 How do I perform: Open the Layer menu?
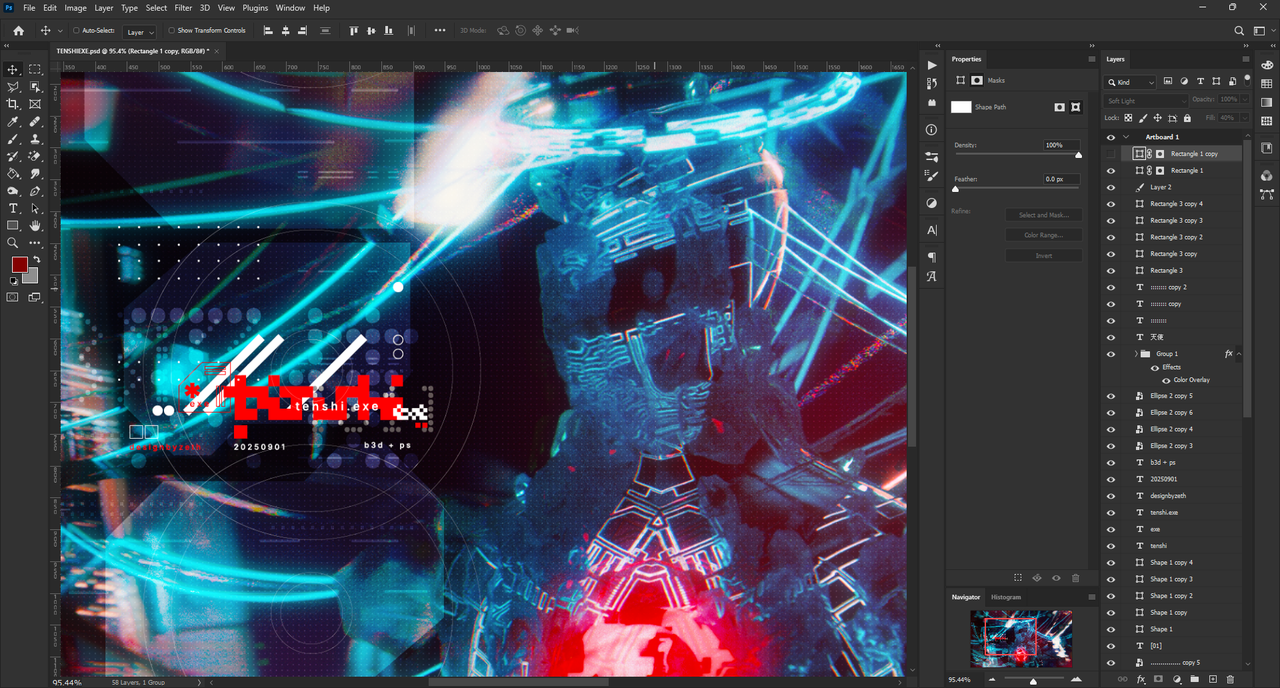104,8
